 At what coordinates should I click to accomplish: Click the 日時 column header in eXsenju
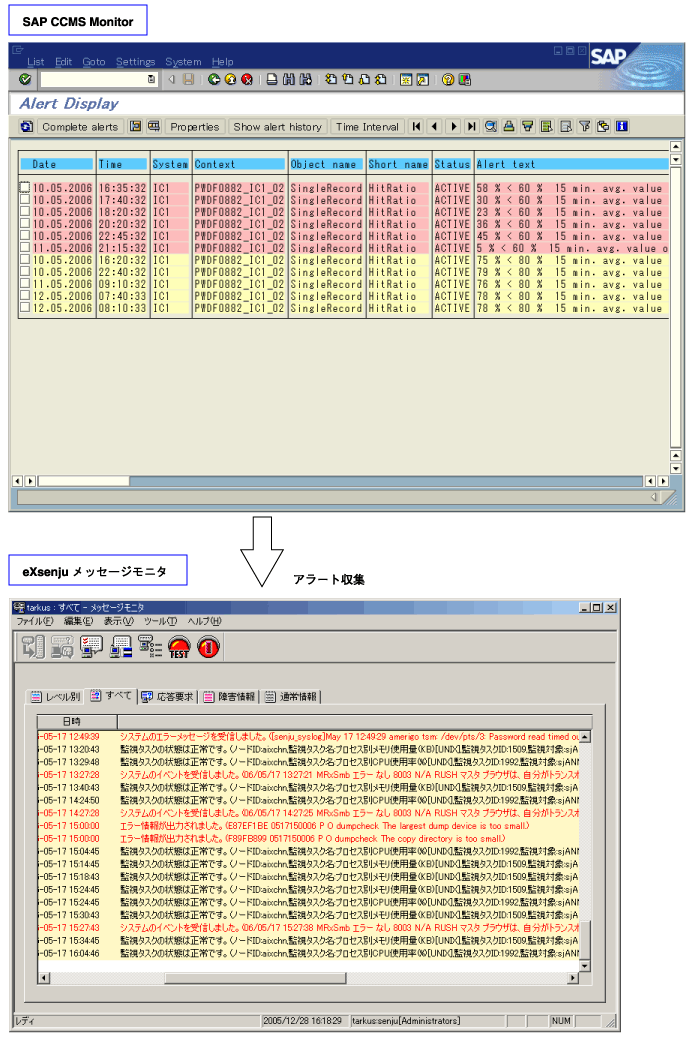(77, 721)
